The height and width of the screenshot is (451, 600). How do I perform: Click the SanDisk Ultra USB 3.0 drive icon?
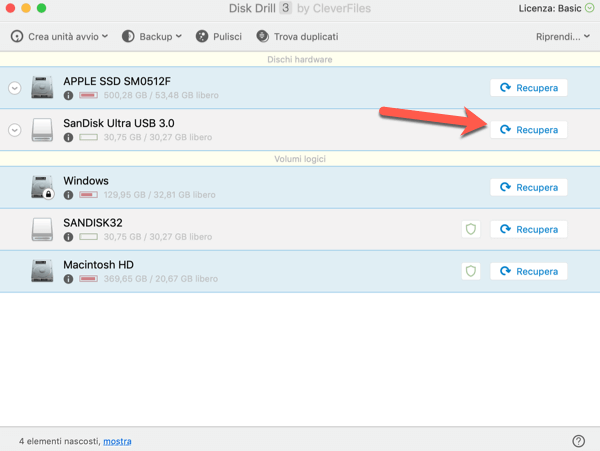click(42, 130)
